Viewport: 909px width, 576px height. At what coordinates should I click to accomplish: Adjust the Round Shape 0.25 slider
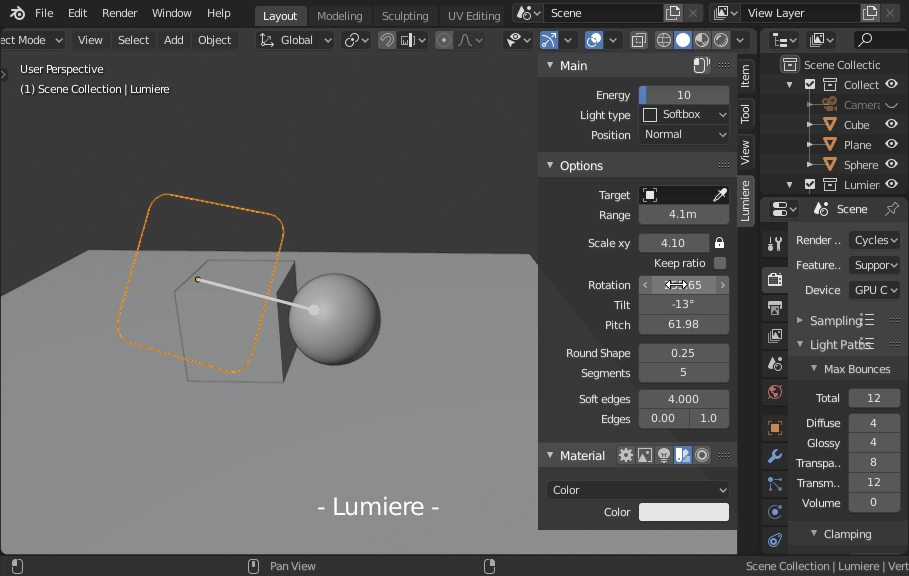click(x=683, y=353)
